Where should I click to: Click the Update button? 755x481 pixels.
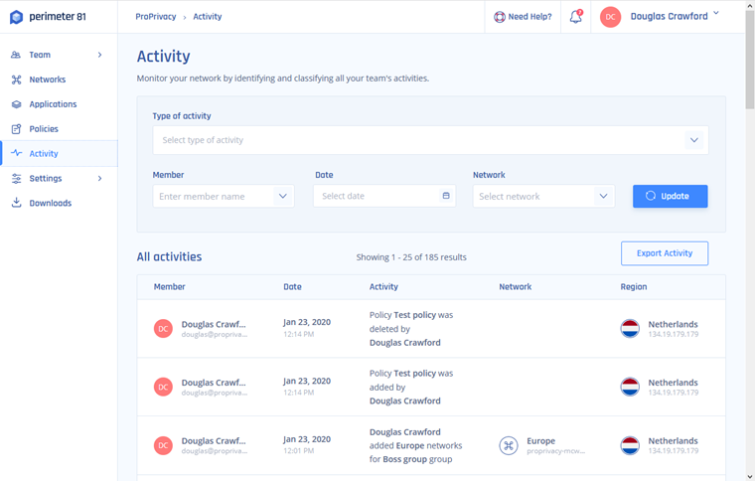click(x=670, y=196)
